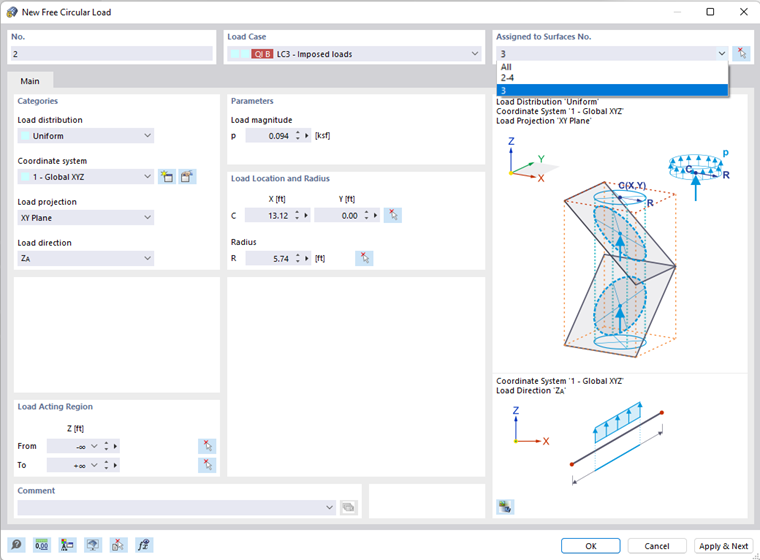This screenshot has height=560, width=760.
Task: Open the units and decimals 0.00 icon
Action: (42, 545)
